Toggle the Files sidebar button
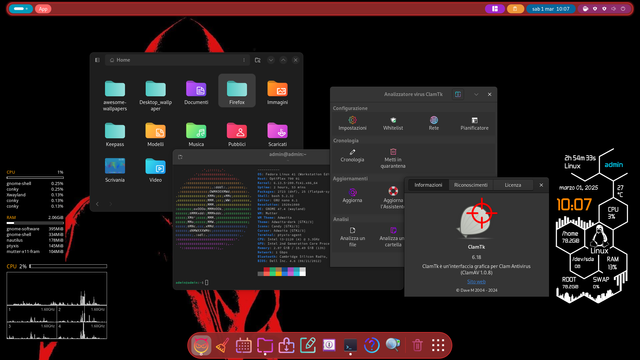 point(97,60)
